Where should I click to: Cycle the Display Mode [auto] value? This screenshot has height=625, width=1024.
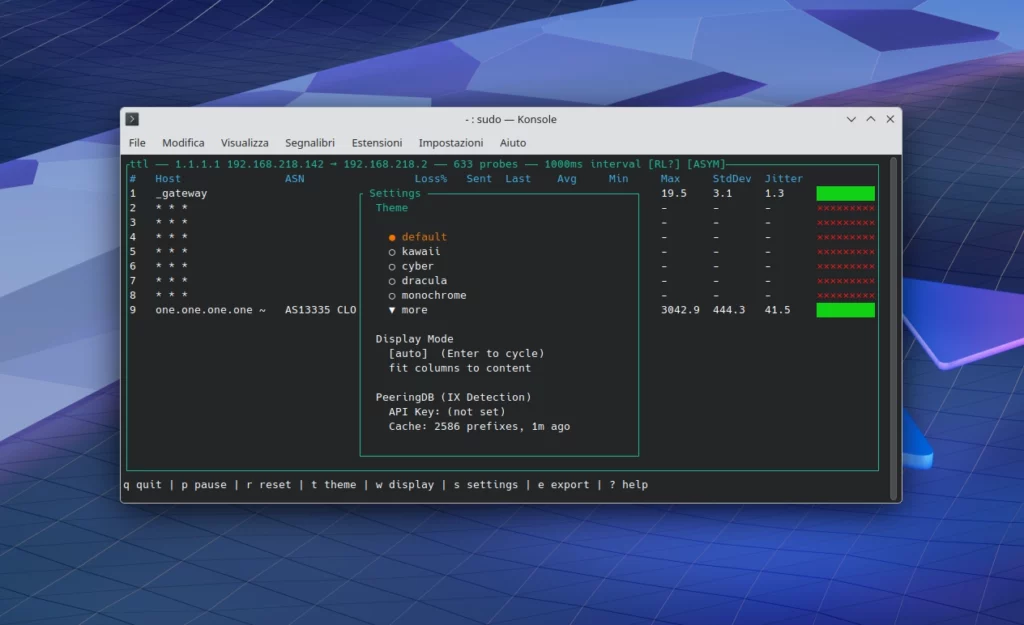pos(408,353)
